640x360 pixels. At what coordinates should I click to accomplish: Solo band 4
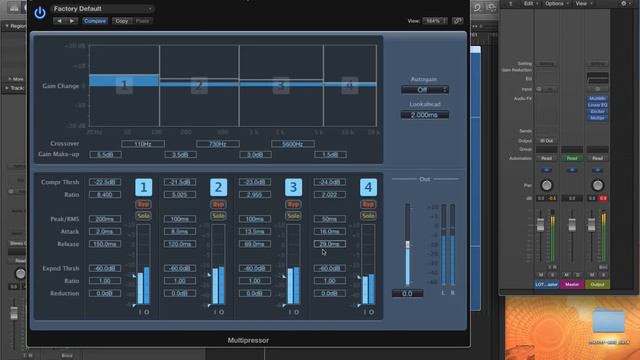368,216
